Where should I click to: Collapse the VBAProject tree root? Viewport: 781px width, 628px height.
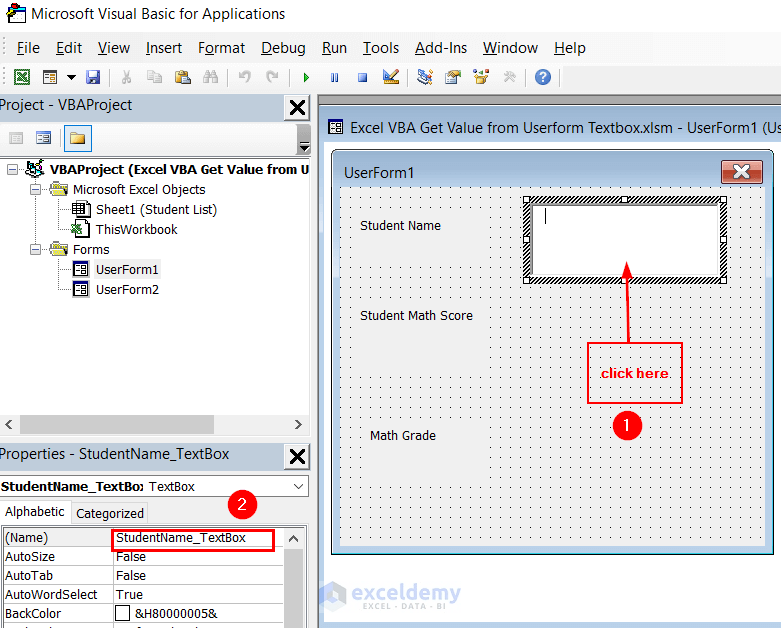[12, 170]
